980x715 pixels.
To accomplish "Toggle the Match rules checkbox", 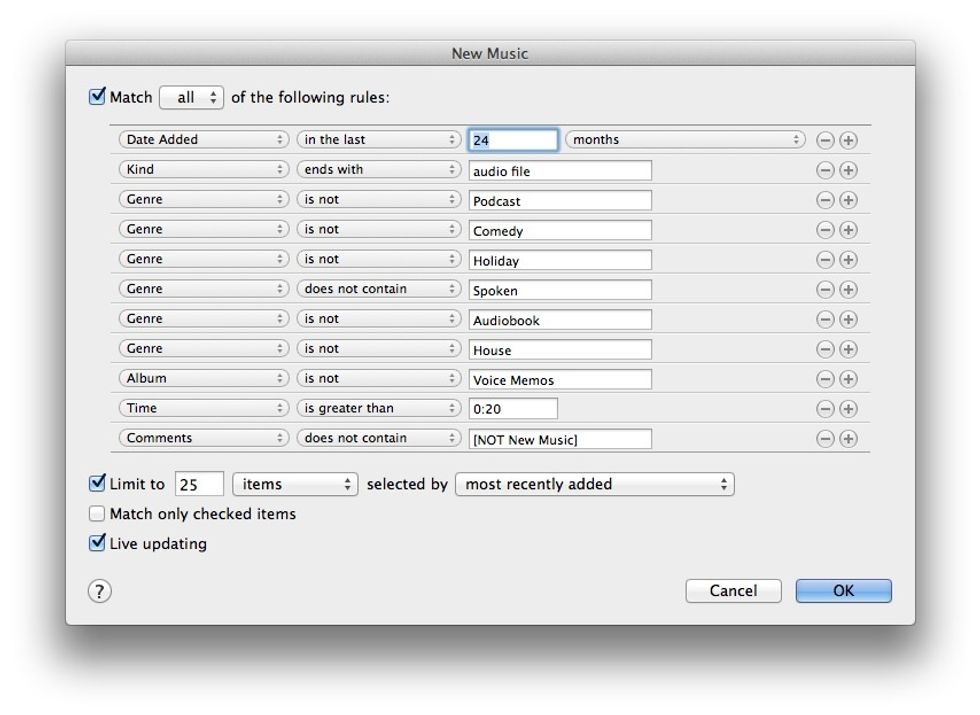I will 97,97.
